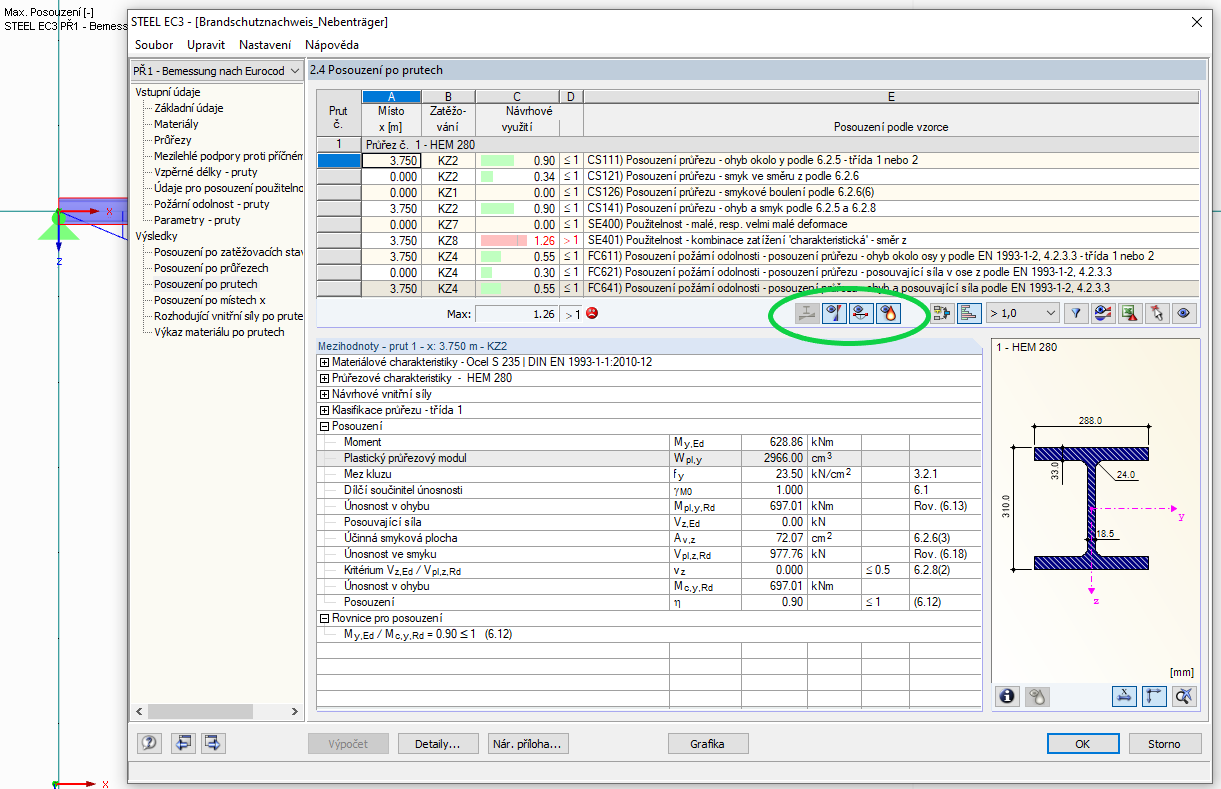Viewport: 1221px width, 789px height.
Task: Select the CS126 shear buckling row
Action: point(757,192)
